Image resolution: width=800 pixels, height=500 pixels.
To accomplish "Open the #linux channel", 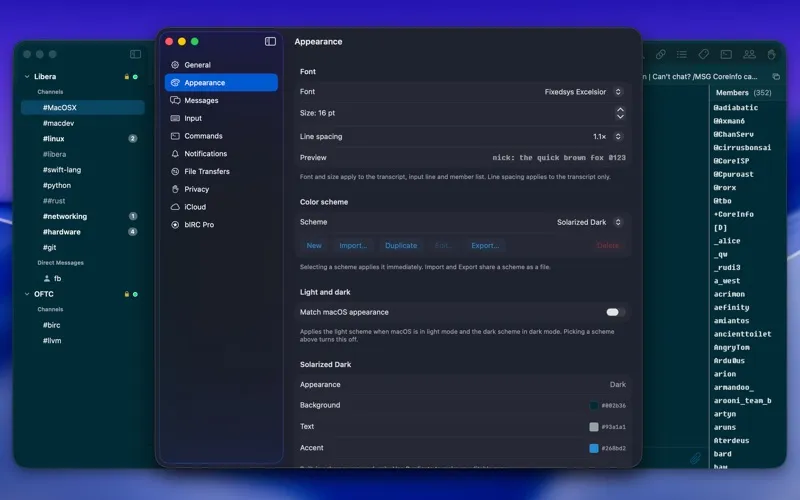I will point(83,139).
